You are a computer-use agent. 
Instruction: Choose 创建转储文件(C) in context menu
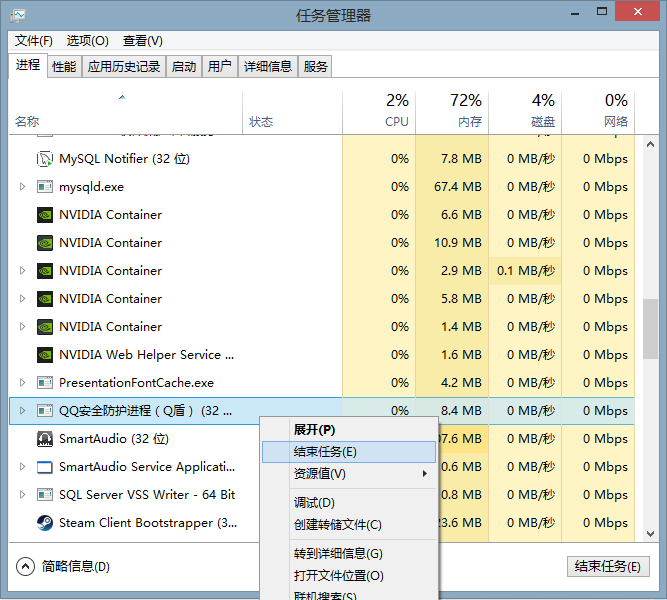click(x=349, y=525)
